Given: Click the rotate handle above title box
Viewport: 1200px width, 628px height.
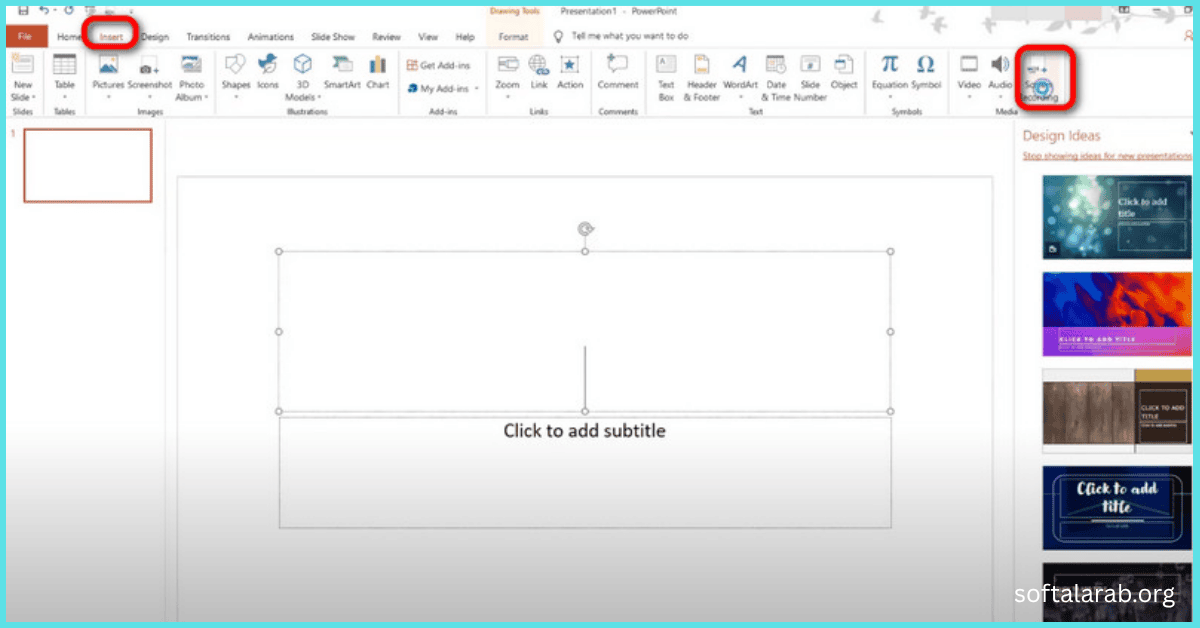Looking at the screenshot, I should pos(586,229).
